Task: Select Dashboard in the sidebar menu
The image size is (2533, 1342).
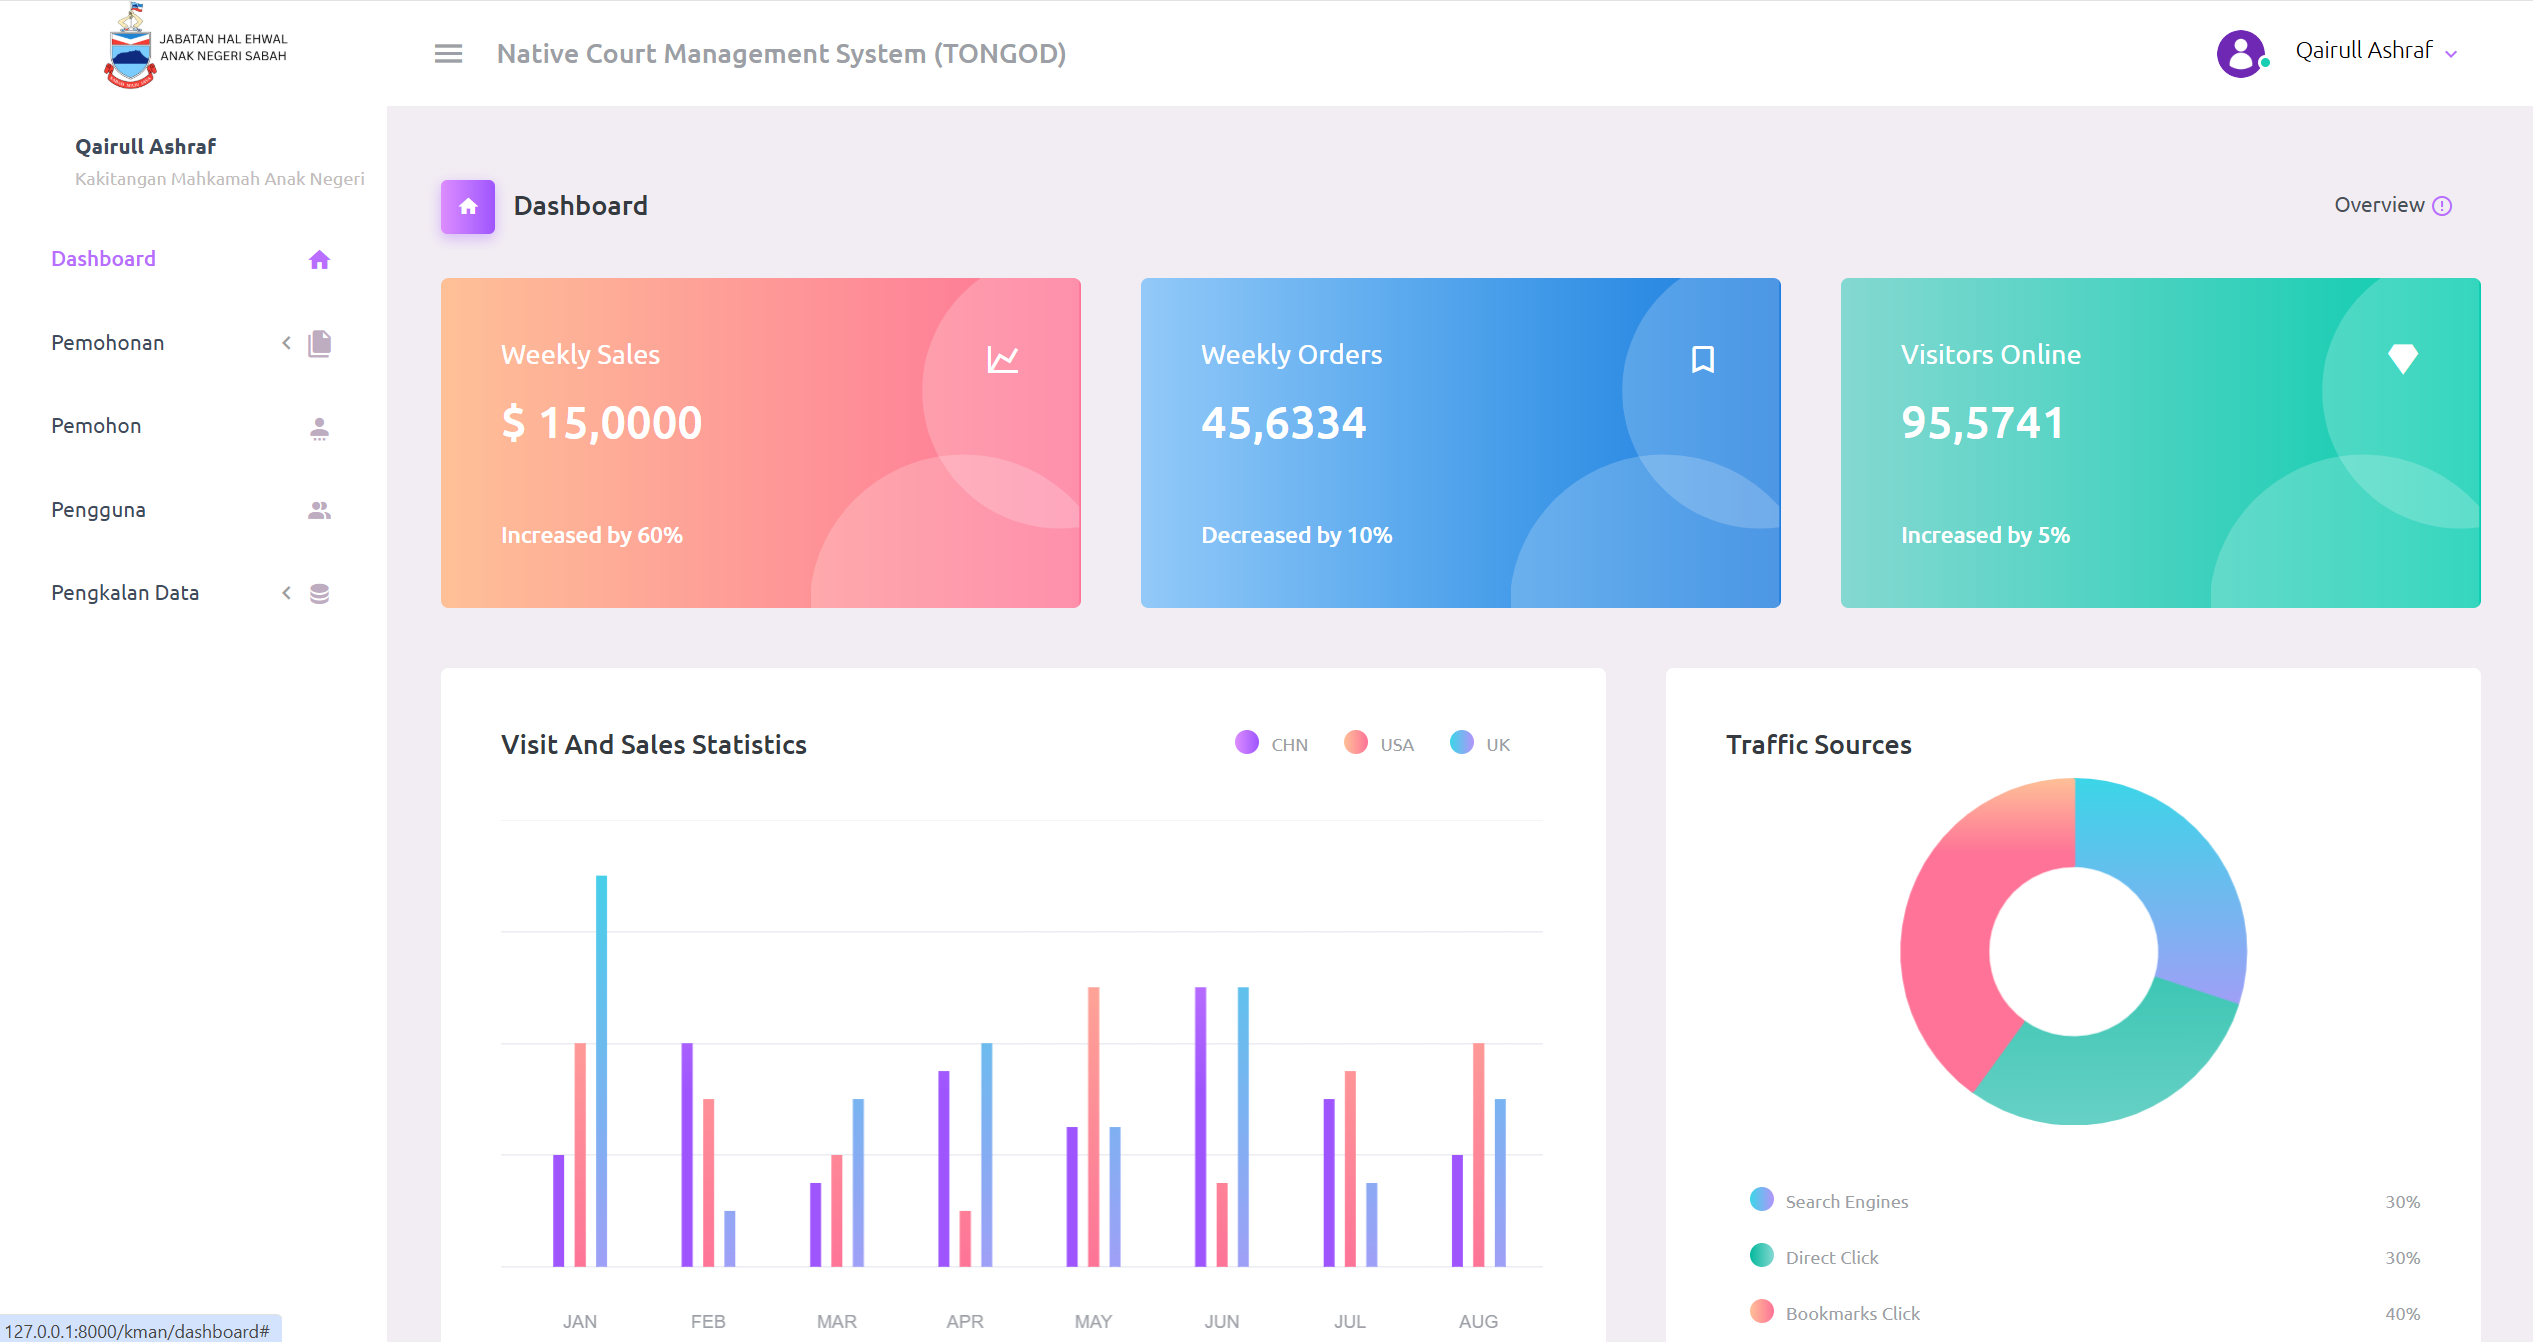Action: pos(104,259)
